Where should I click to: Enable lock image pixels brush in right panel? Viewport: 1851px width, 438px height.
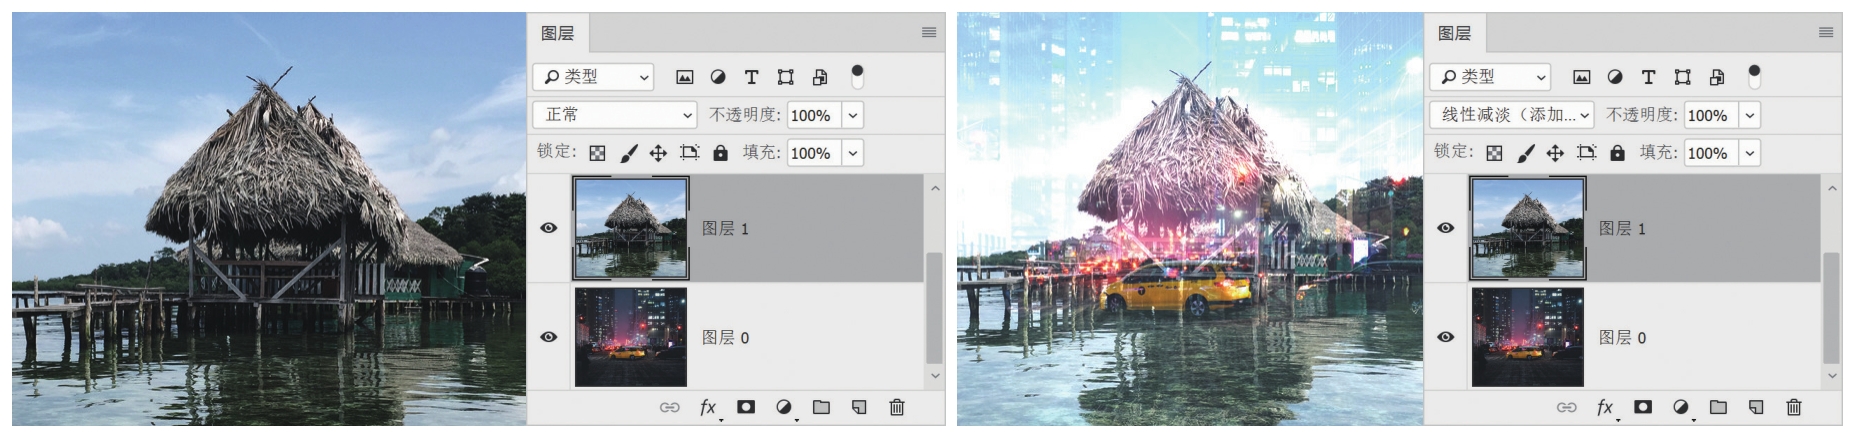[1525, 153]
